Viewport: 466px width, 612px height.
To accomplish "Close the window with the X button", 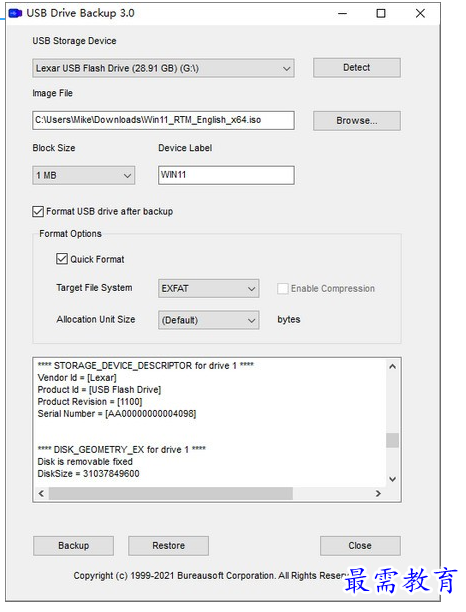I will click(x=420, y=14).
